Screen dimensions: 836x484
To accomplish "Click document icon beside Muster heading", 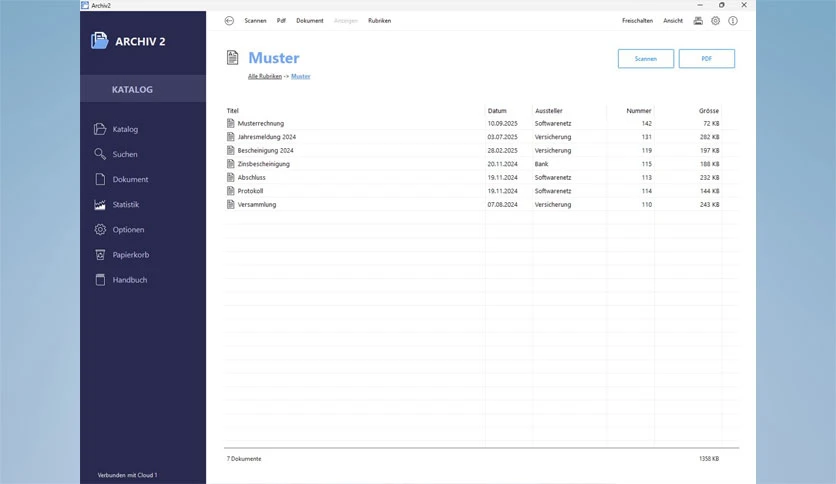I will pos(232,58).
